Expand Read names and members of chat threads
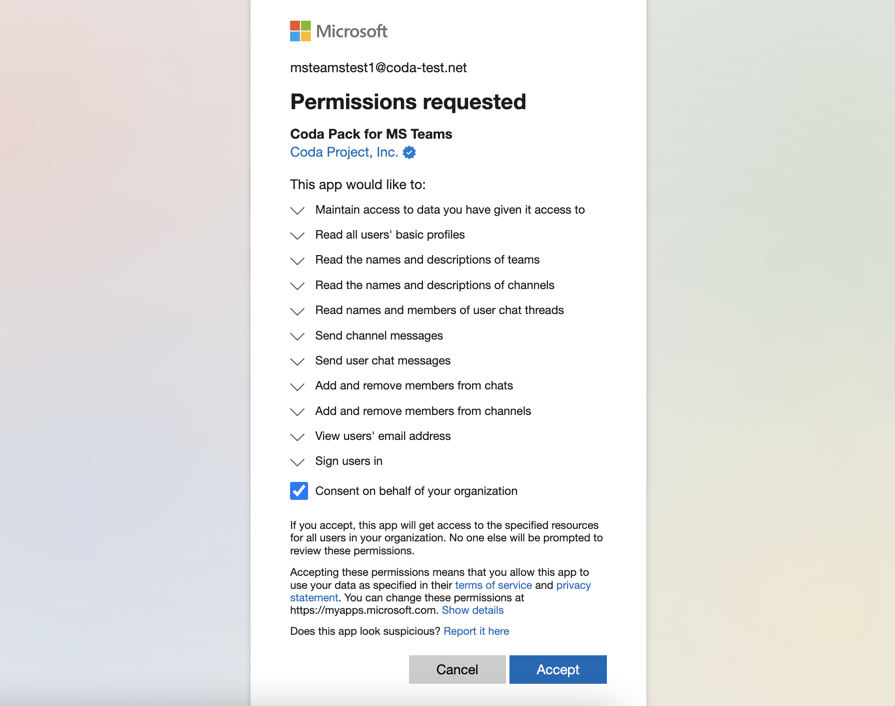Screen dimensions: 895x706 tap(297, 311)
